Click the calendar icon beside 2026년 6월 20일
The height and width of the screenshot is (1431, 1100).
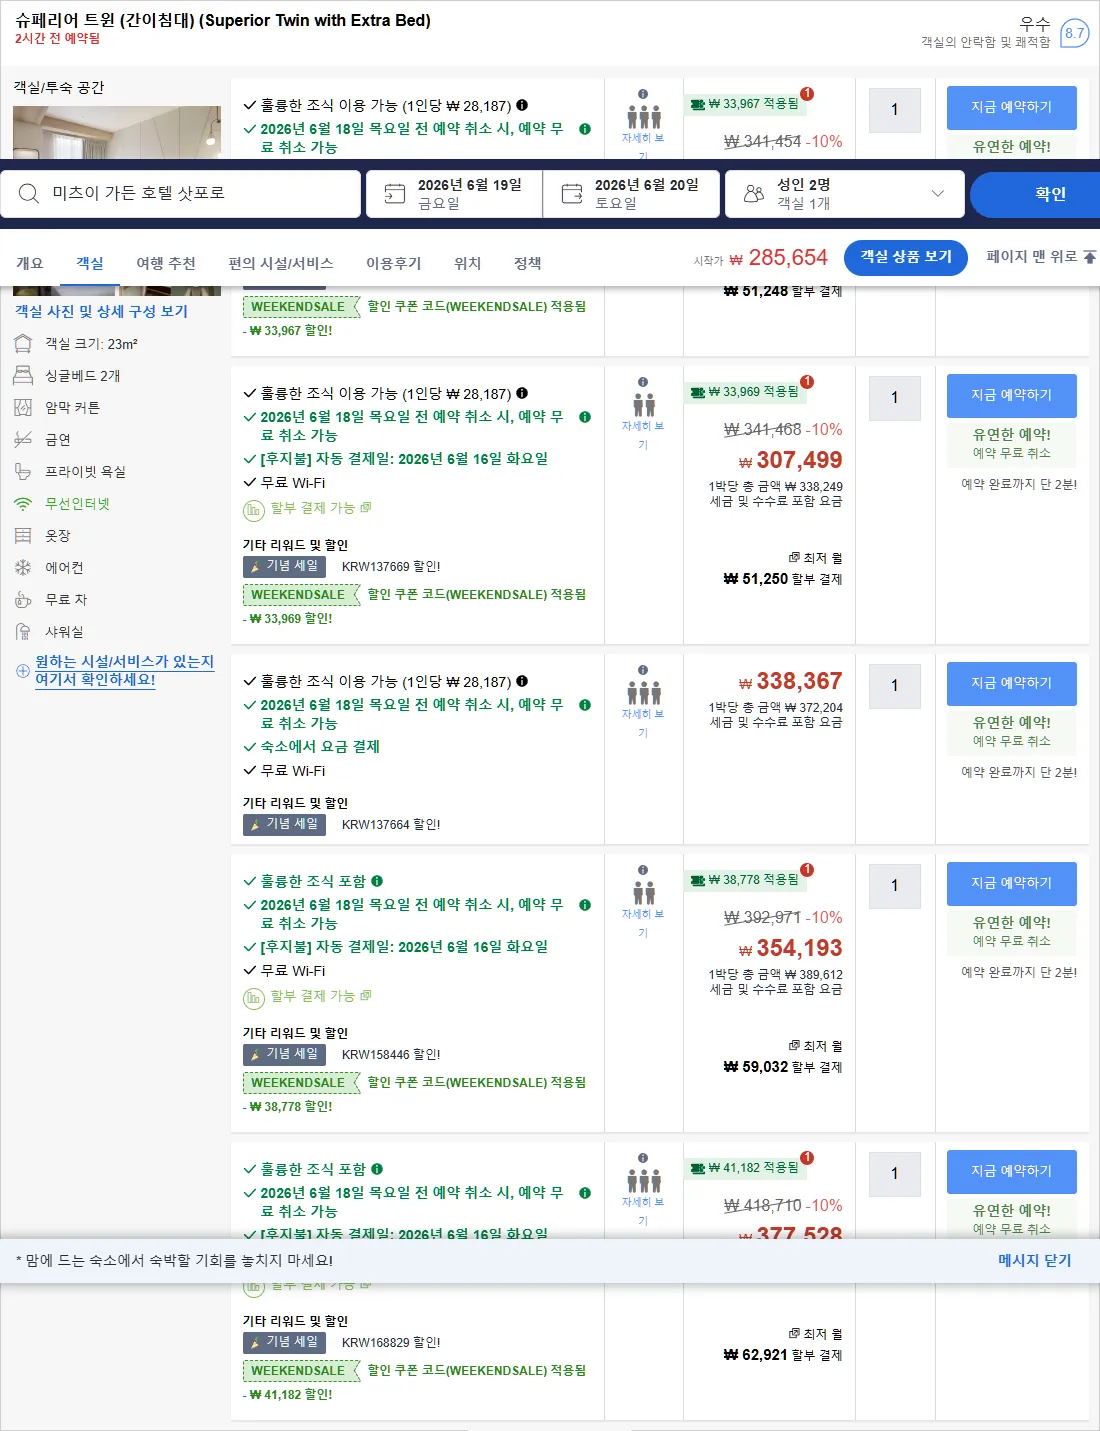click(572, 194)
